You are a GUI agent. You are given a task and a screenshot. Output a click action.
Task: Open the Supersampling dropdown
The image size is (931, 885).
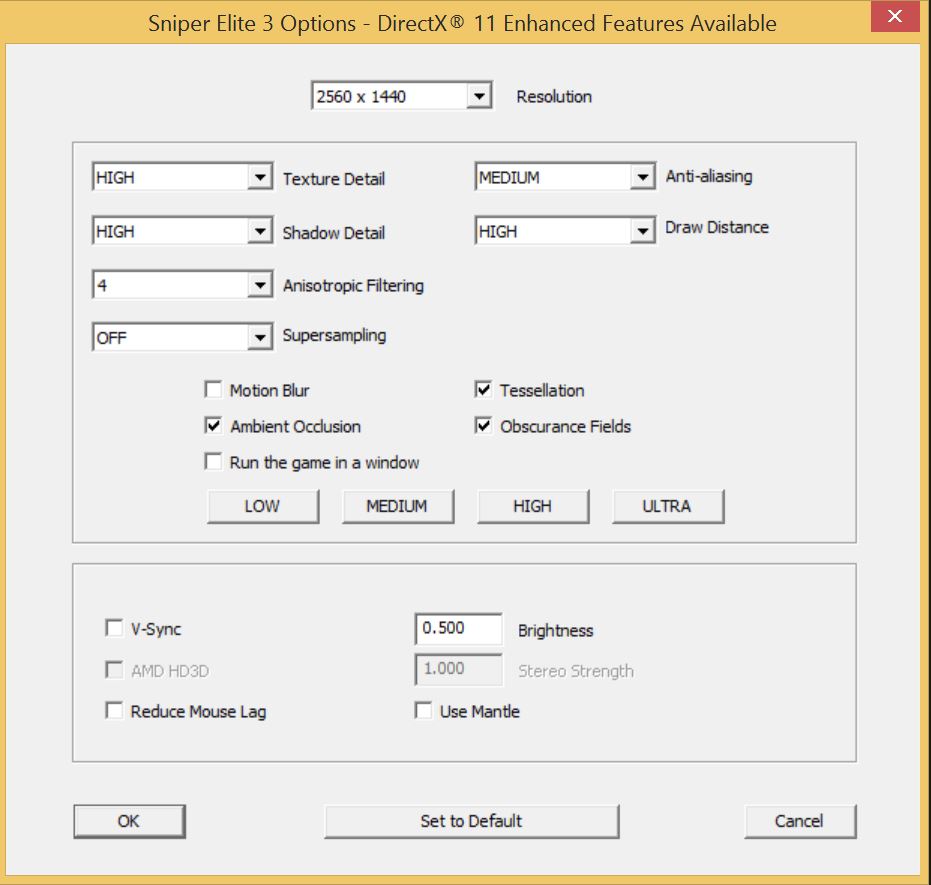pyautogui.click(x=183, y=337)
